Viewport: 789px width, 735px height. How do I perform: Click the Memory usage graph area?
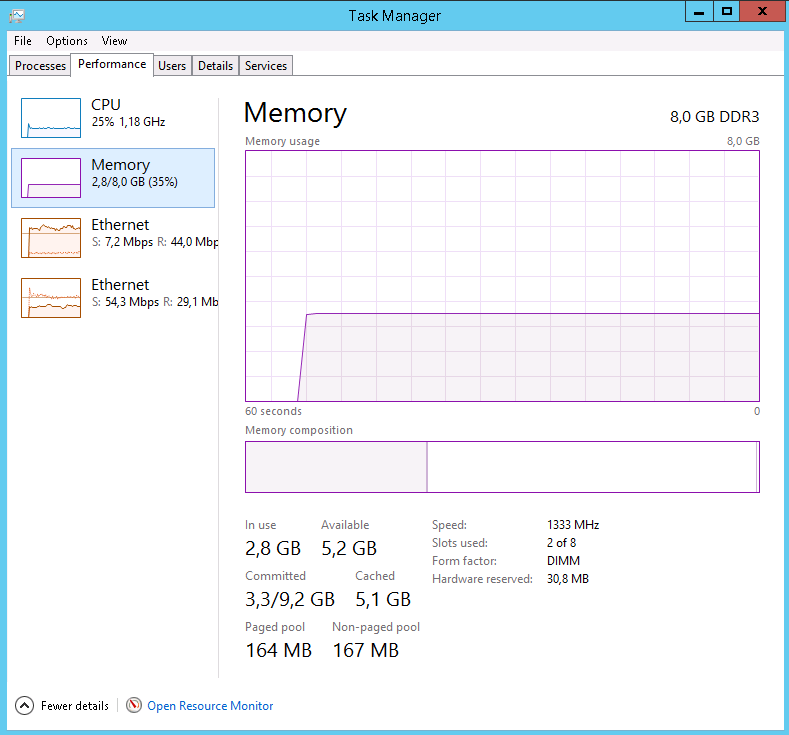(x=502, y=275)
